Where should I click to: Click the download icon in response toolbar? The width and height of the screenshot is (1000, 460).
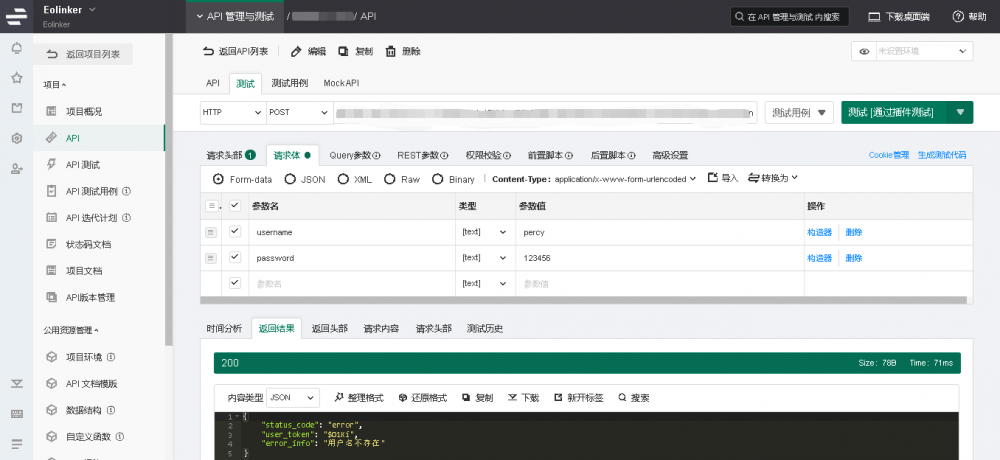(513, 397)
